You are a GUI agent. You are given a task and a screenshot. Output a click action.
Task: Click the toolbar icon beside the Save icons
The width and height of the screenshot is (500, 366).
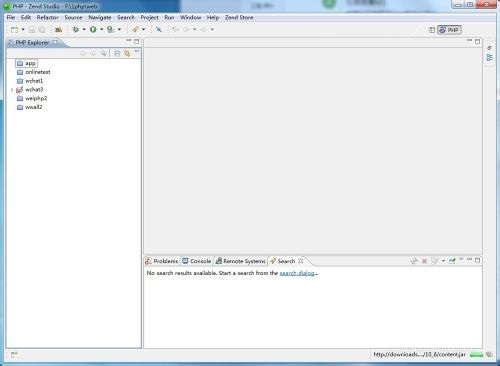[x=58, y=30]
